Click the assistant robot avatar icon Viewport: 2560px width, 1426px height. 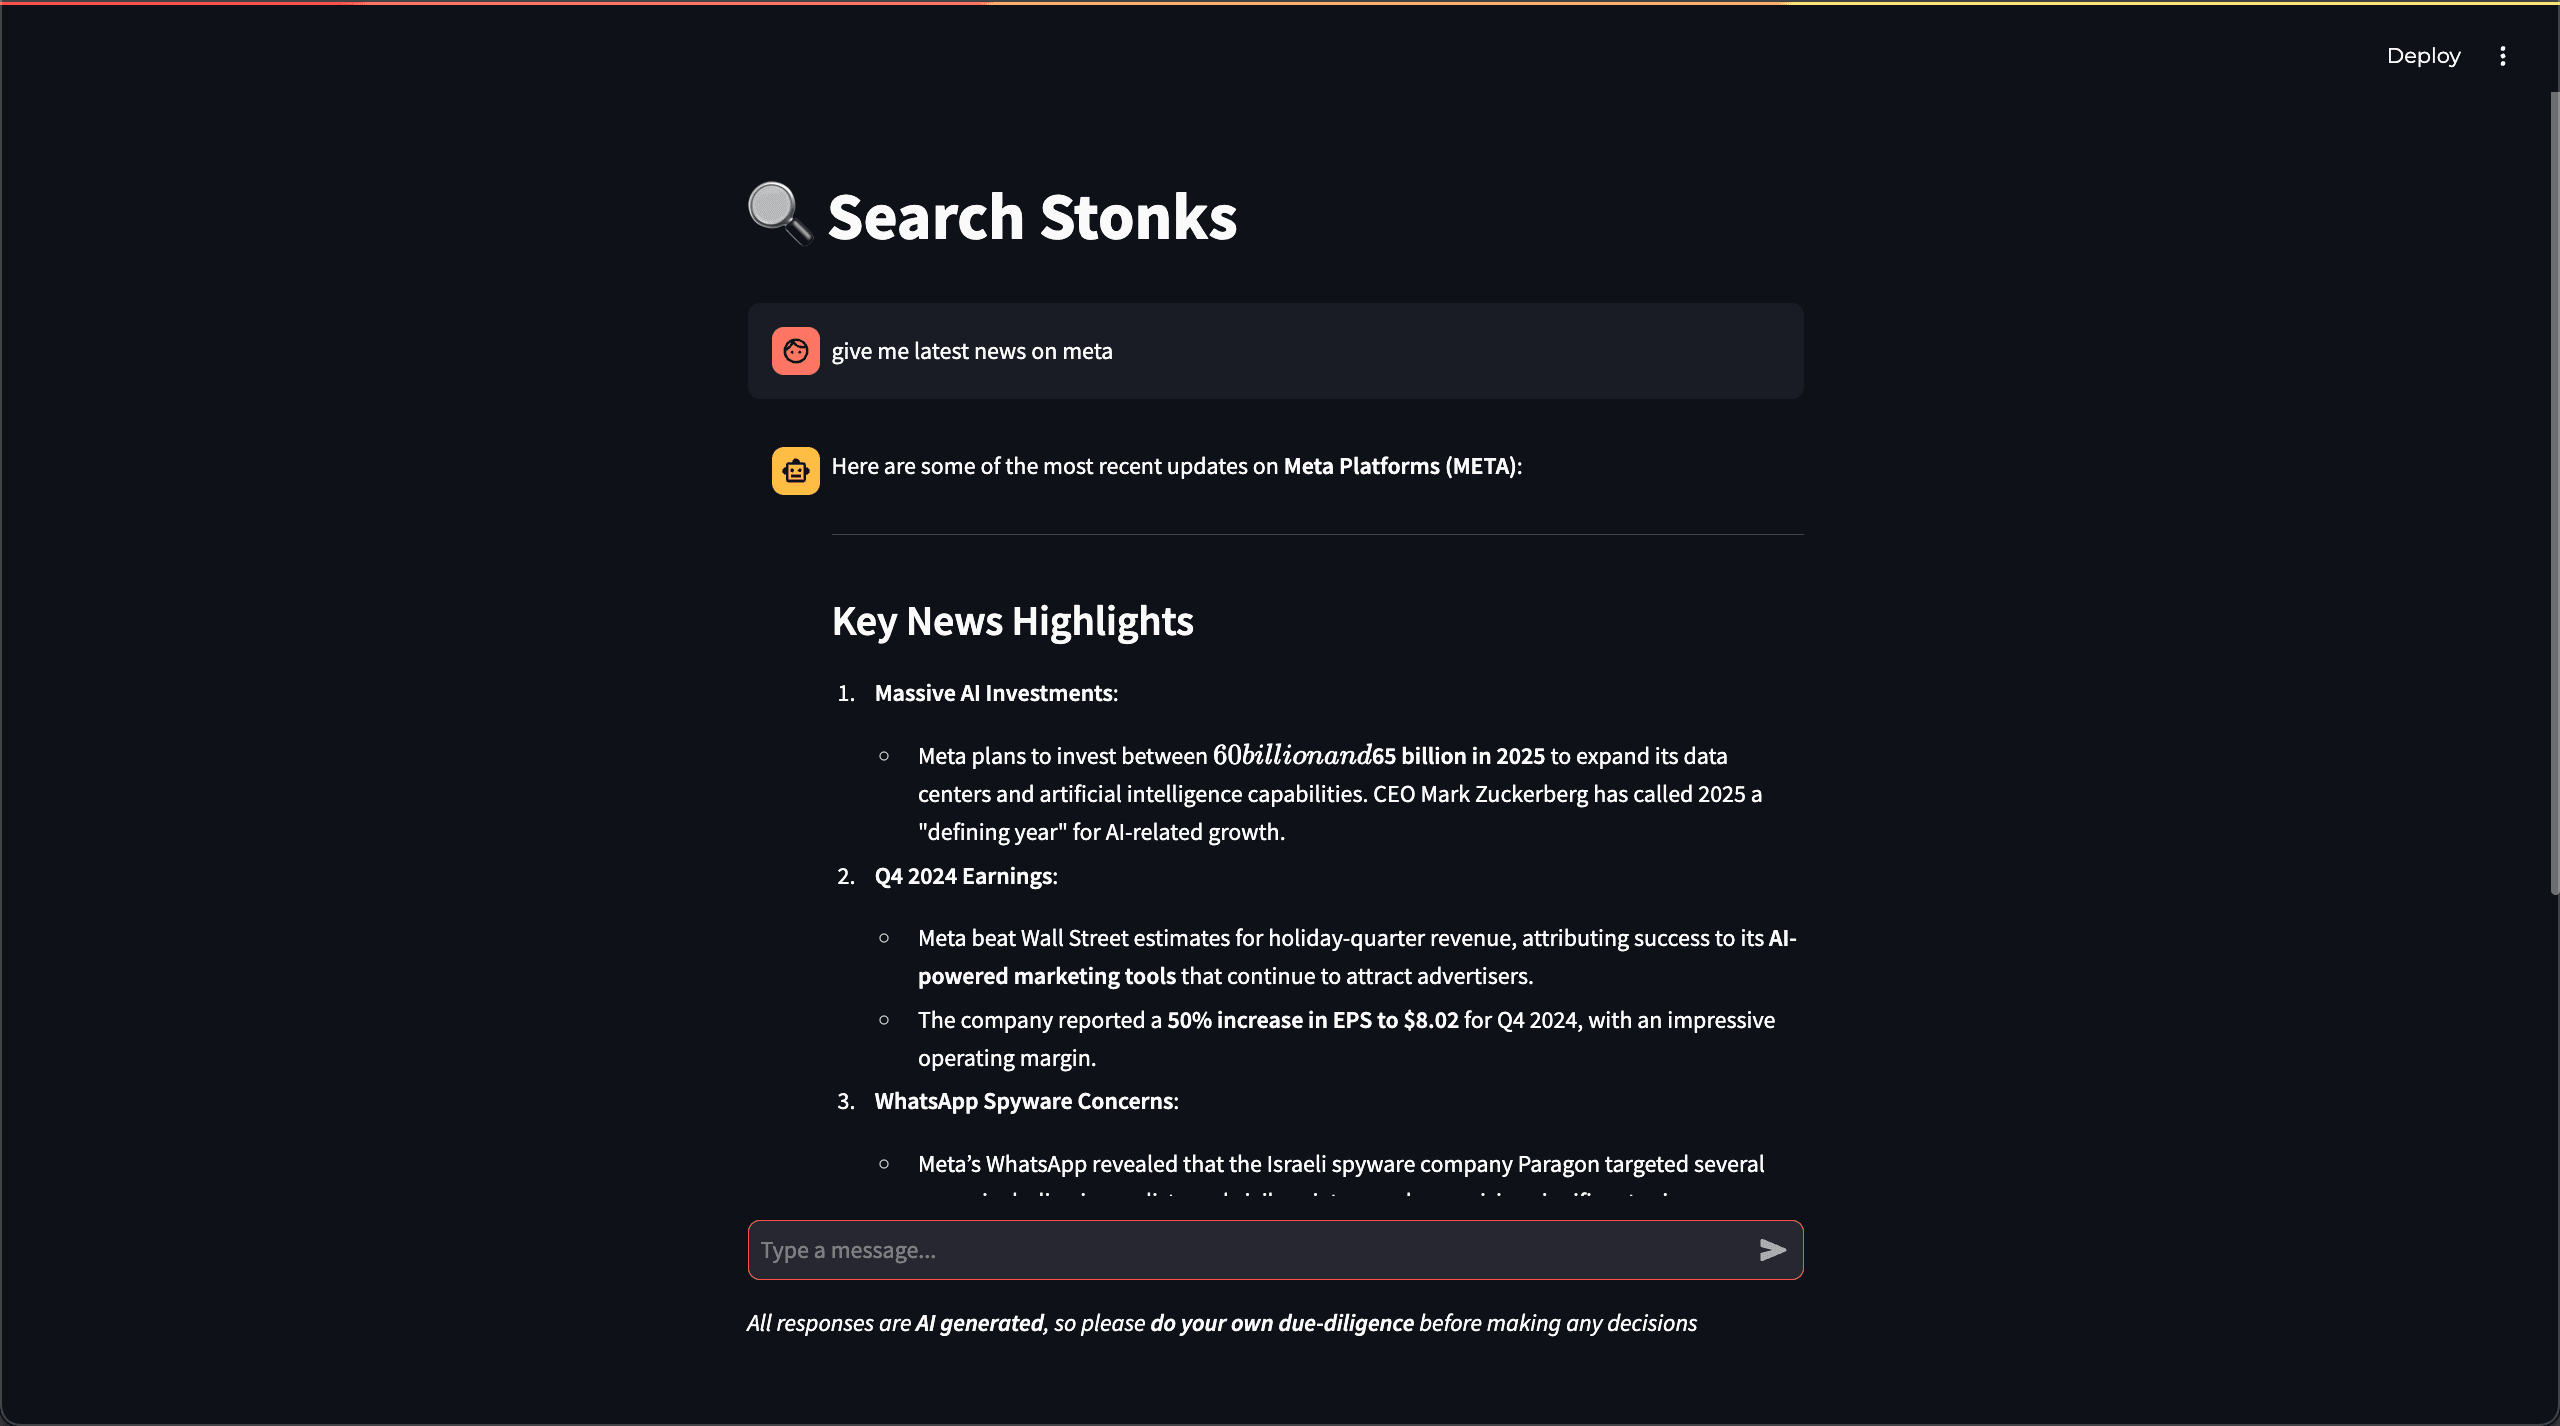coord(795,471)
